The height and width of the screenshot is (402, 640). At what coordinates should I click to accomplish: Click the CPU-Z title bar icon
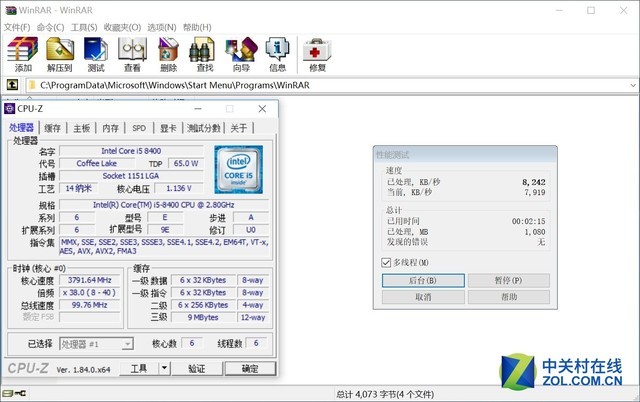coord(9,109)
